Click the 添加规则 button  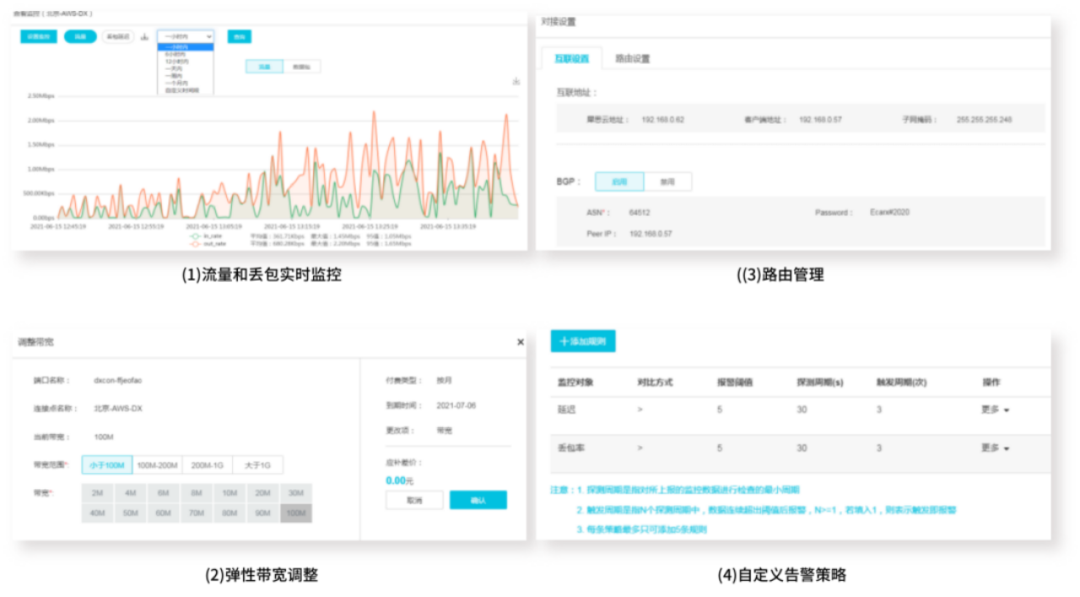click(583, 342)
